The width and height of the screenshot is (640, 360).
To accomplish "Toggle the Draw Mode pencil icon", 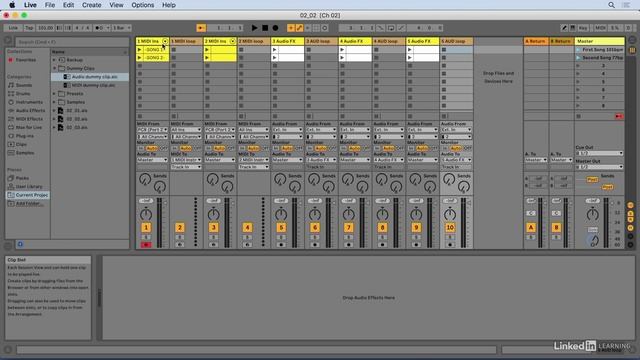I will (564, 28).
